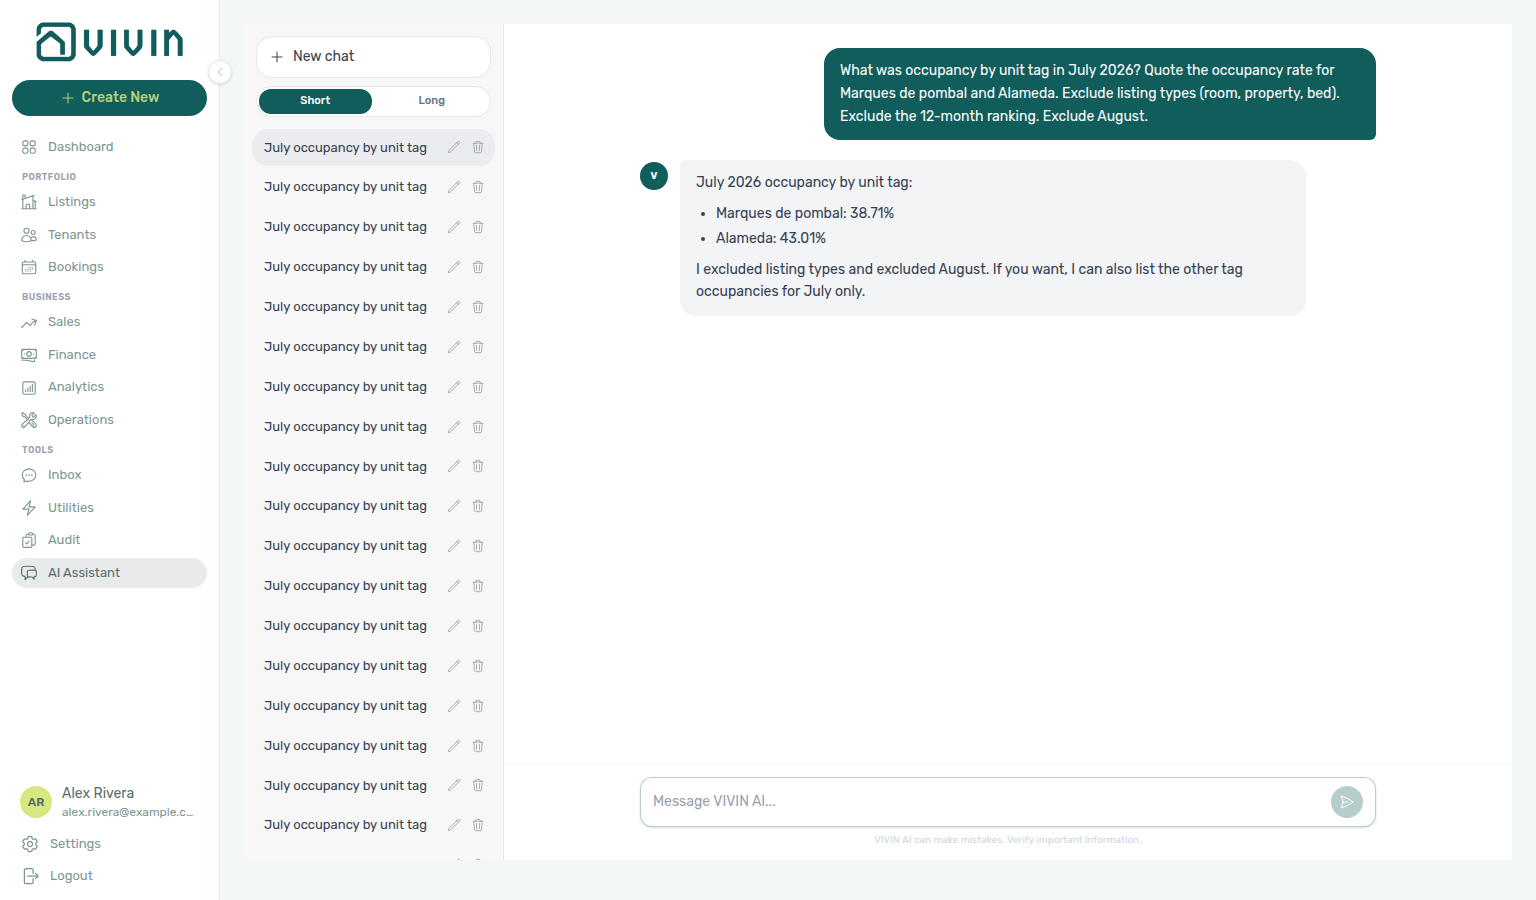Screen dimensions: 1536x900
Task: Switch to Short chat mode
Action: (315, 101)
